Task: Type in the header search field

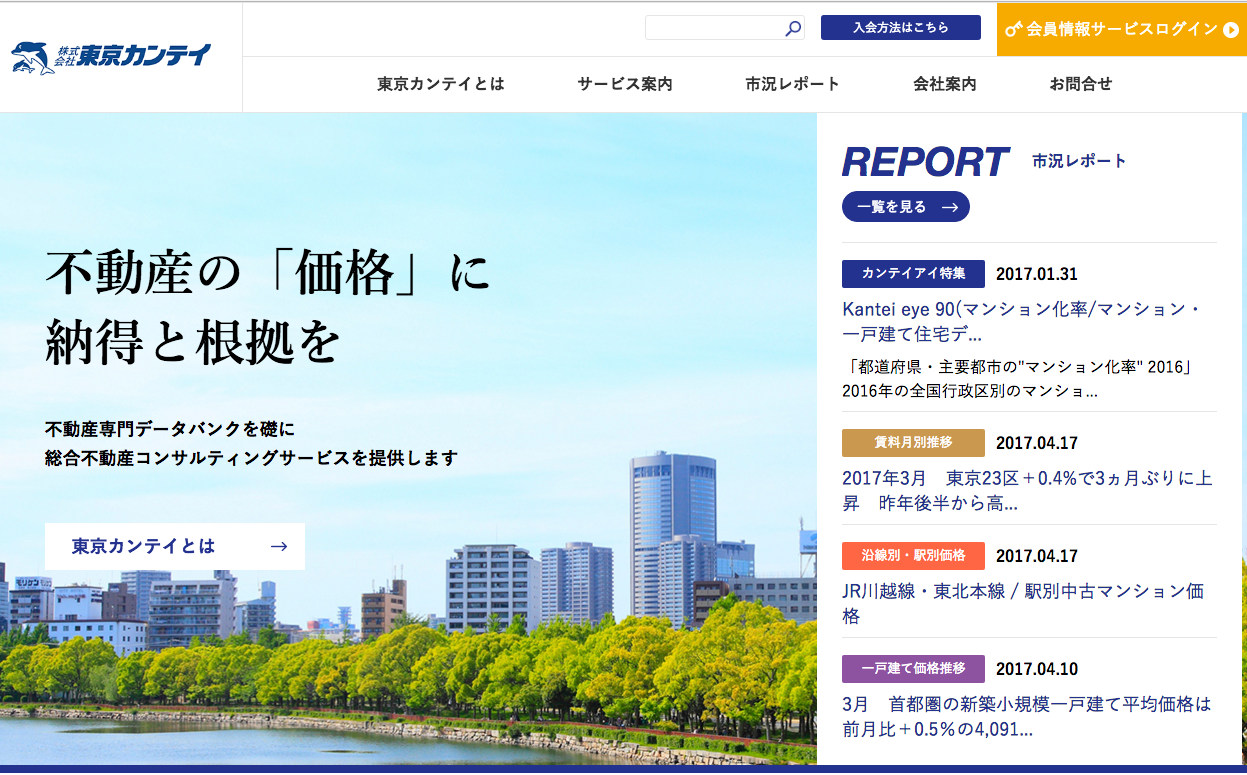Action: [x=714, y=28]
